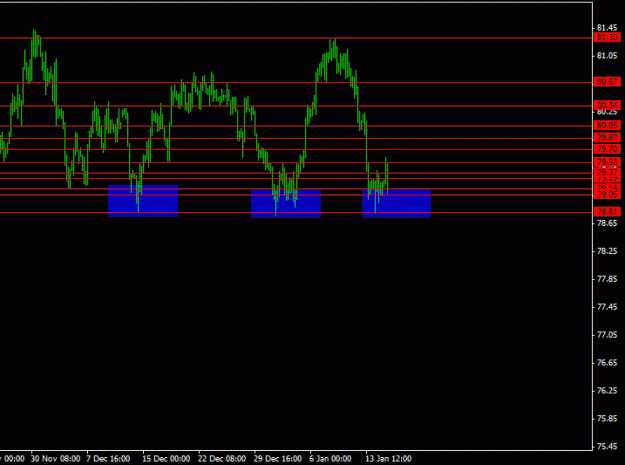Click the 77.45 price scale value
This screenshot has width=625, height=465.
[607, 307]
